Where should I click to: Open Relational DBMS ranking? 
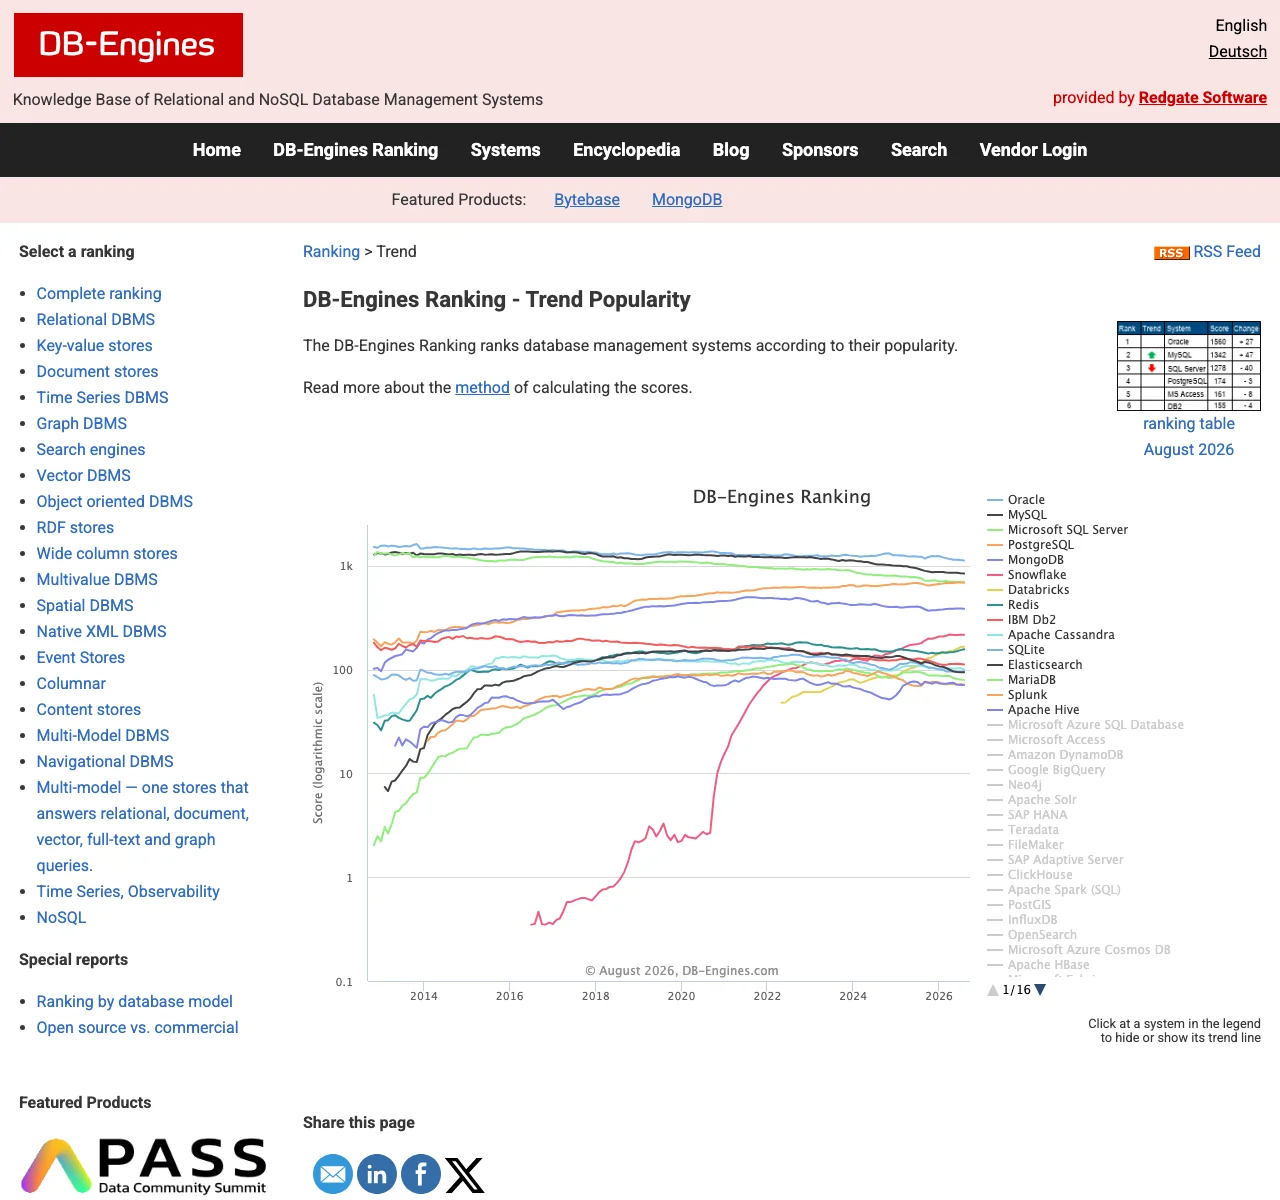pyautogui.click(x=96, y=320)
